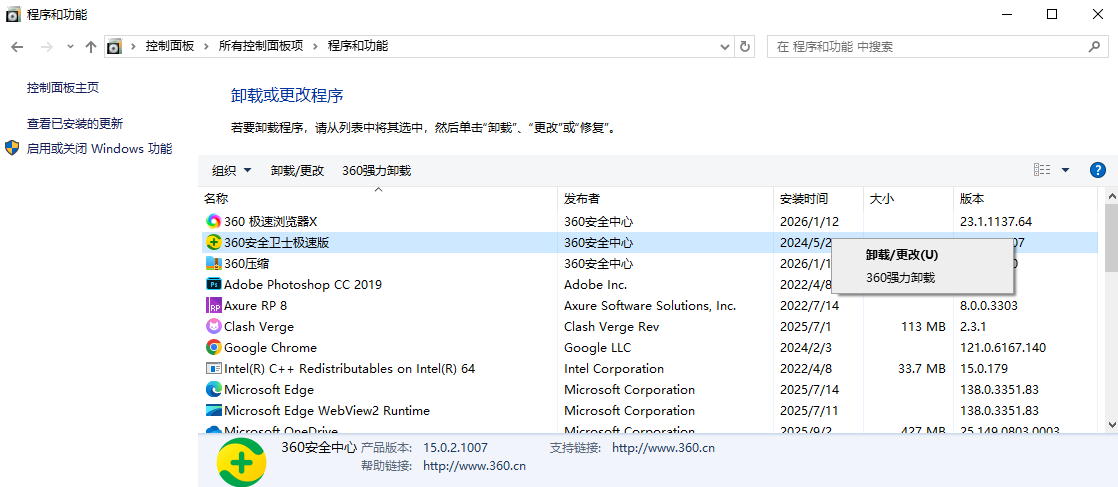
Task: Expand the view options dropdown arrow
Action: pos(1065,170)
